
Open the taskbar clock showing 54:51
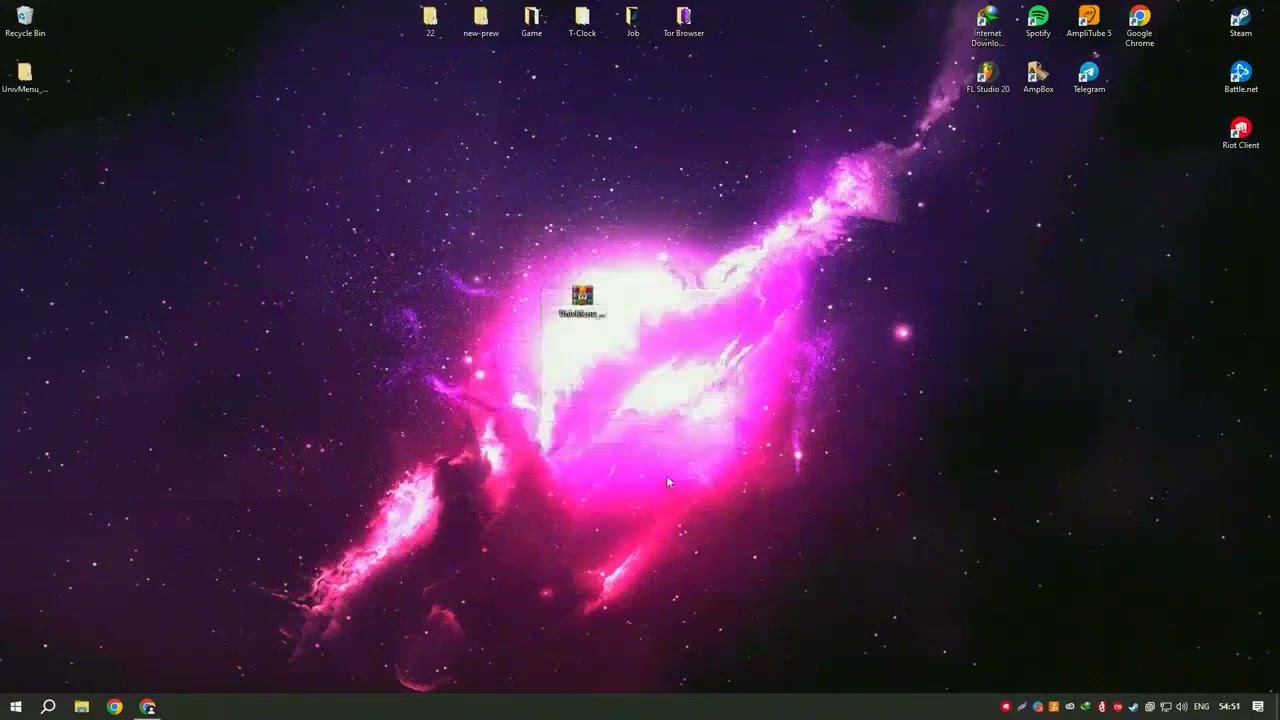(x=1230, y=707)
